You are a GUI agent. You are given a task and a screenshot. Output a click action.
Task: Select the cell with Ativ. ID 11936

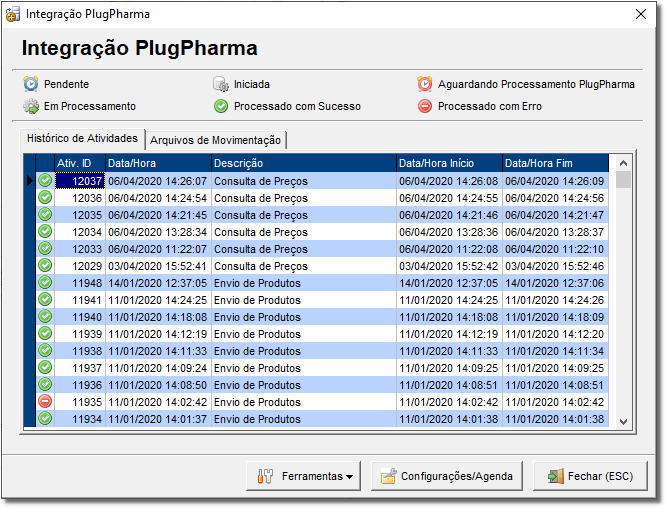80,385
